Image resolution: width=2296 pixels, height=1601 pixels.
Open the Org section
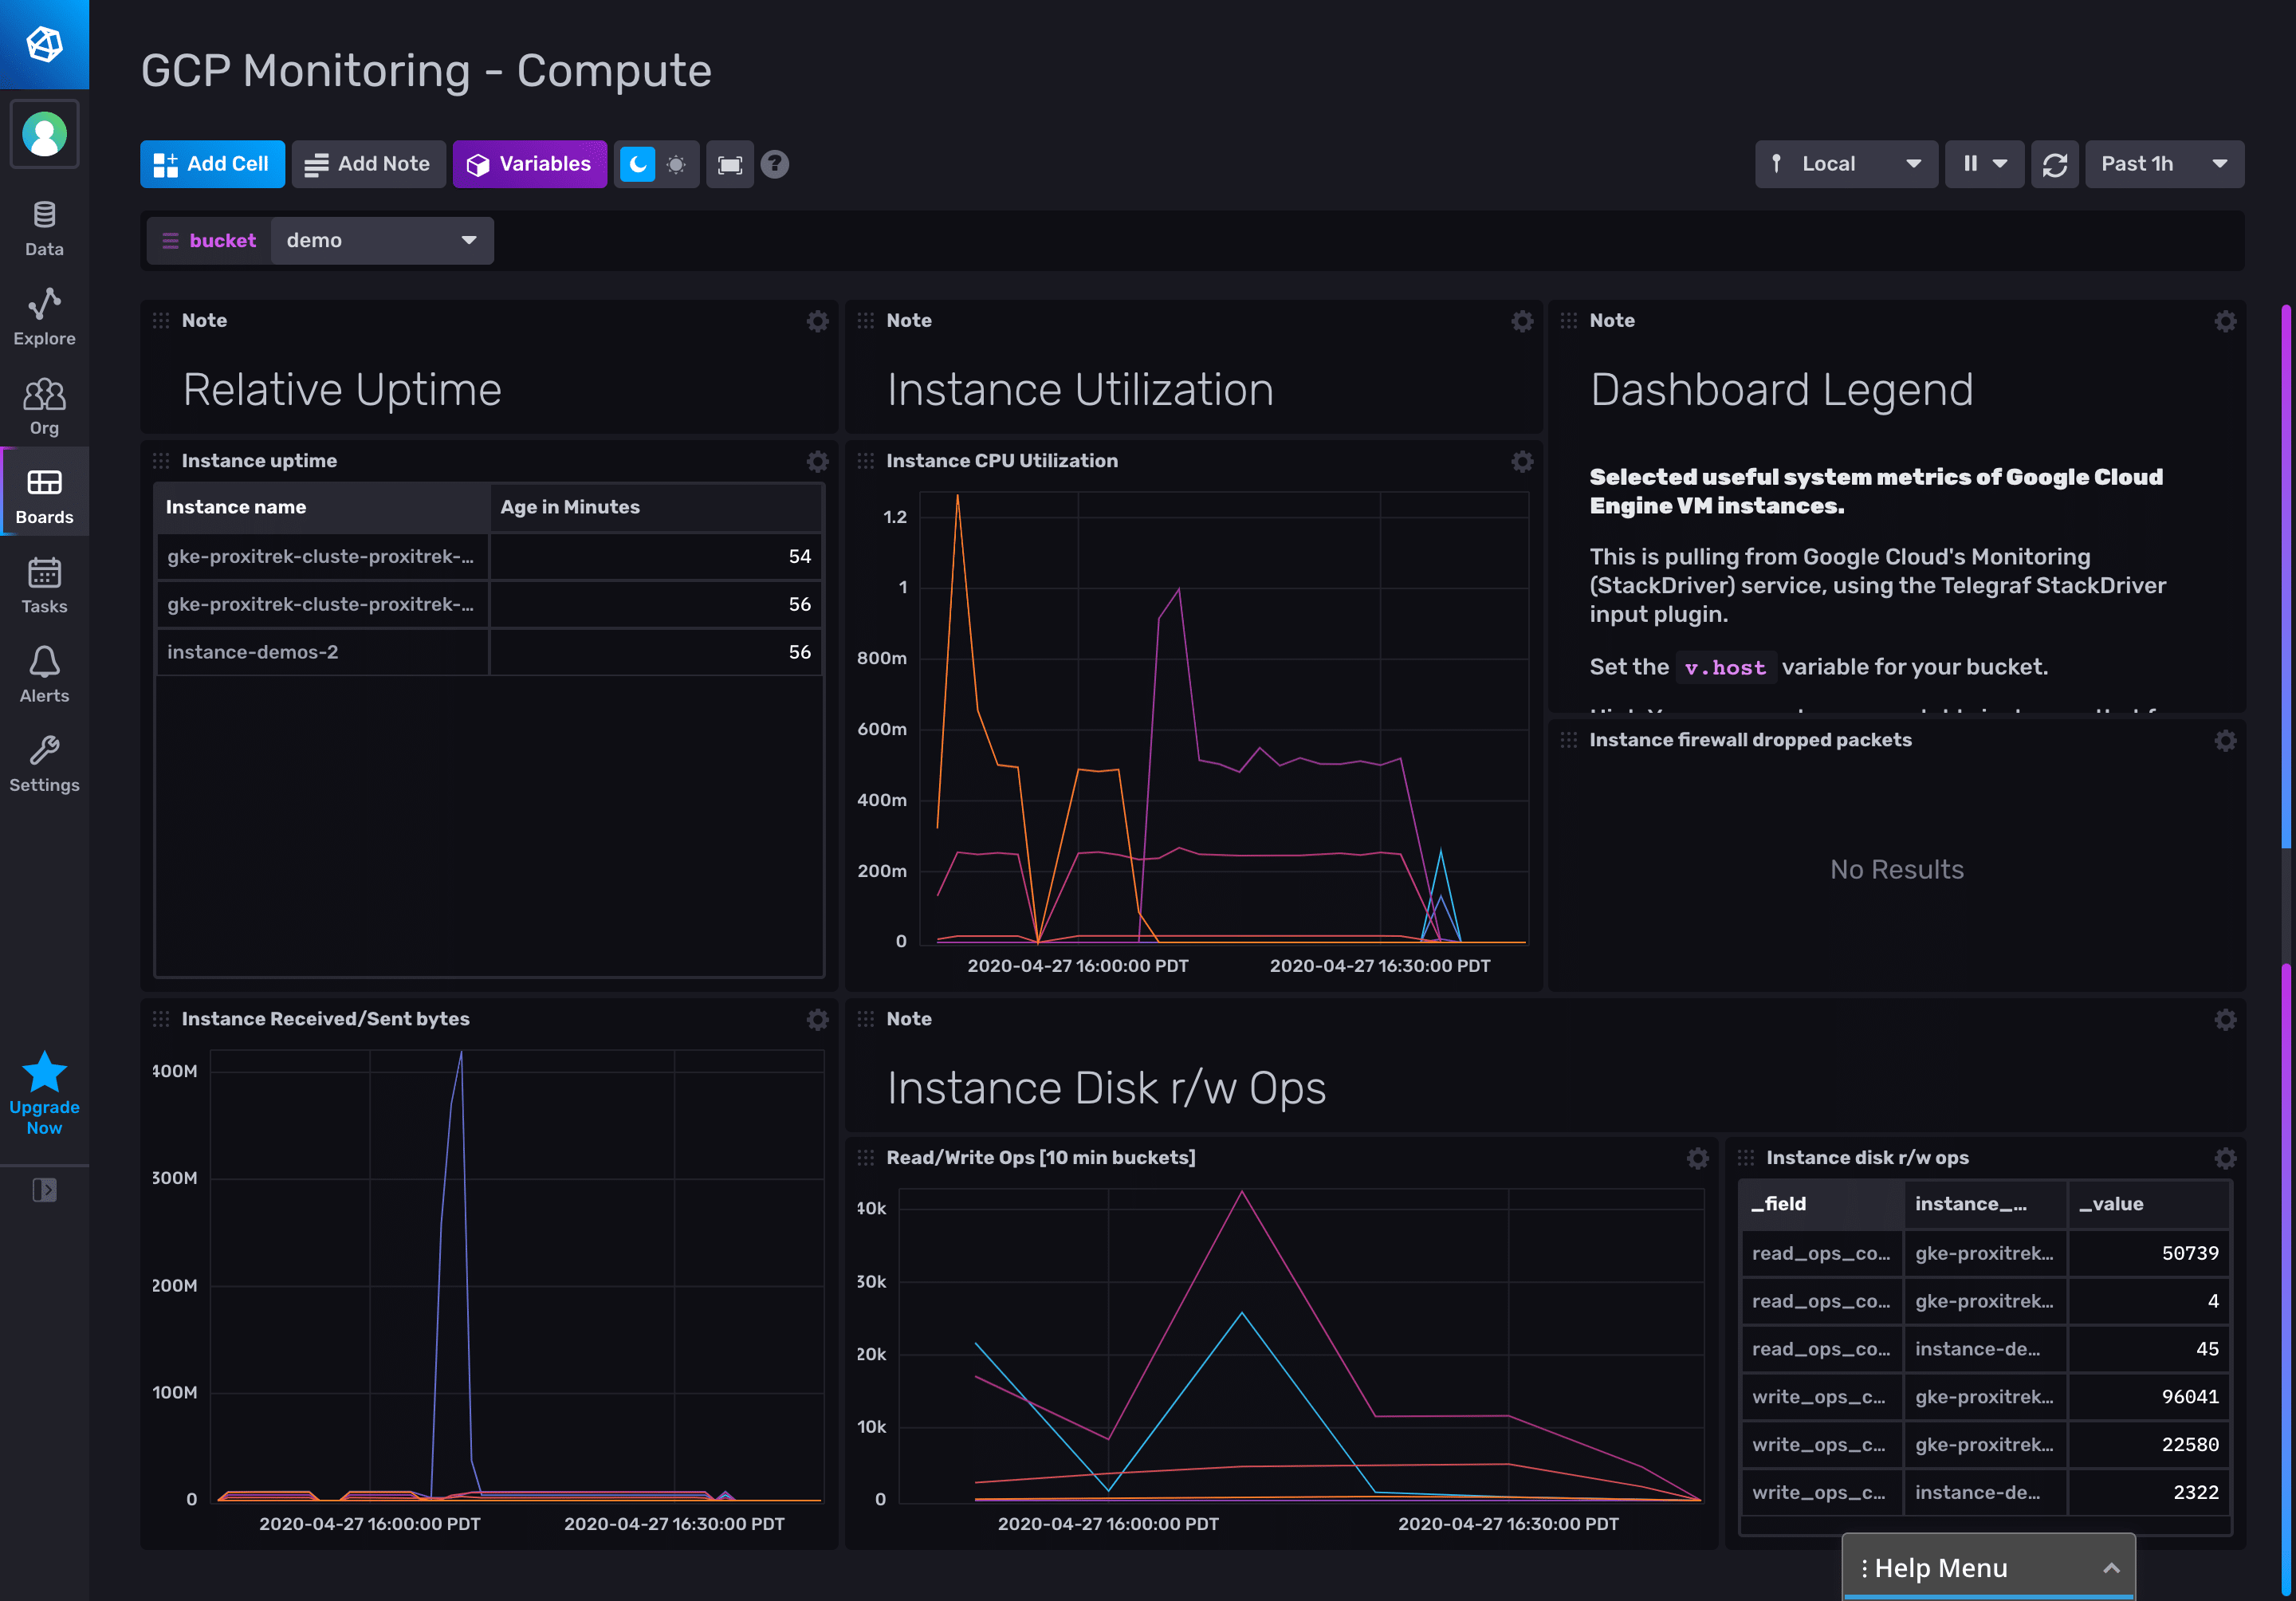44,407
